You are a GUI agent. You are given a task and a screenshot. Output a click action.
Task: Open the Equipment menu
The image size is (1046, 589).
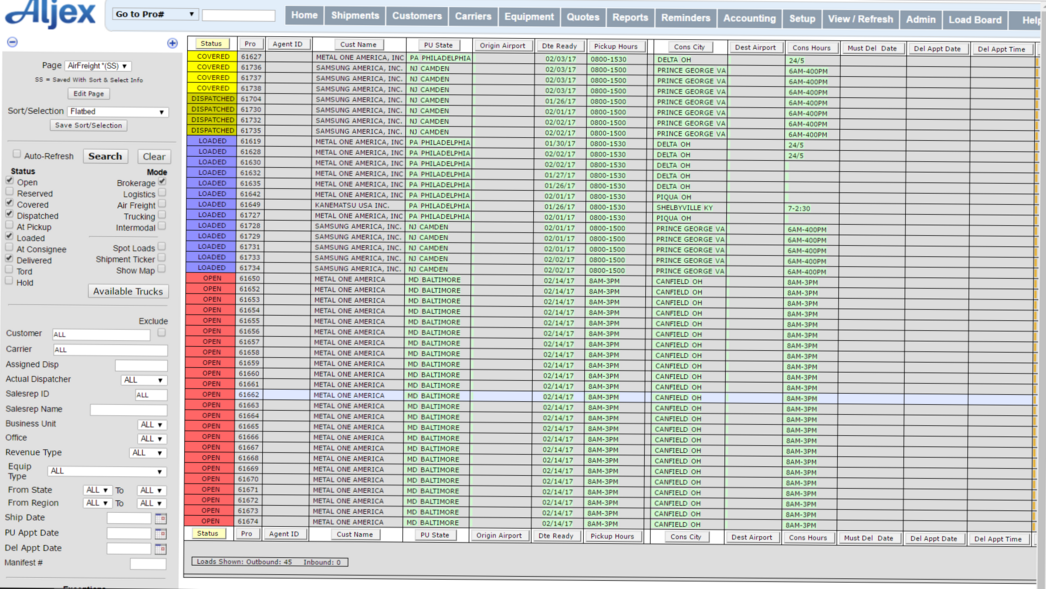[529, 17]
